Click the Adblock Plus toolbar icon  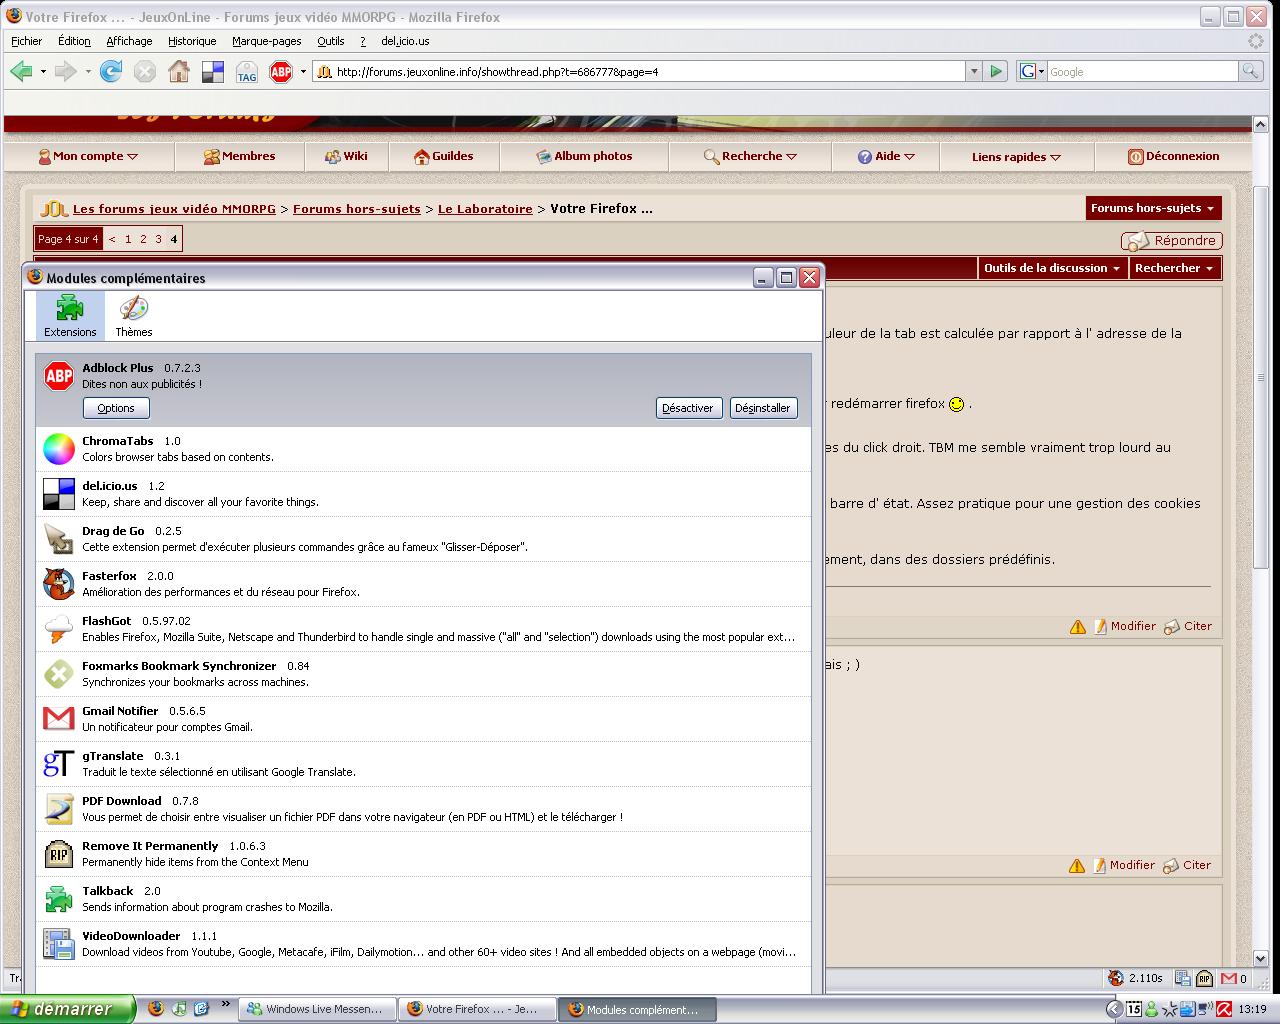pyautogui.click(x=281, y=71)
